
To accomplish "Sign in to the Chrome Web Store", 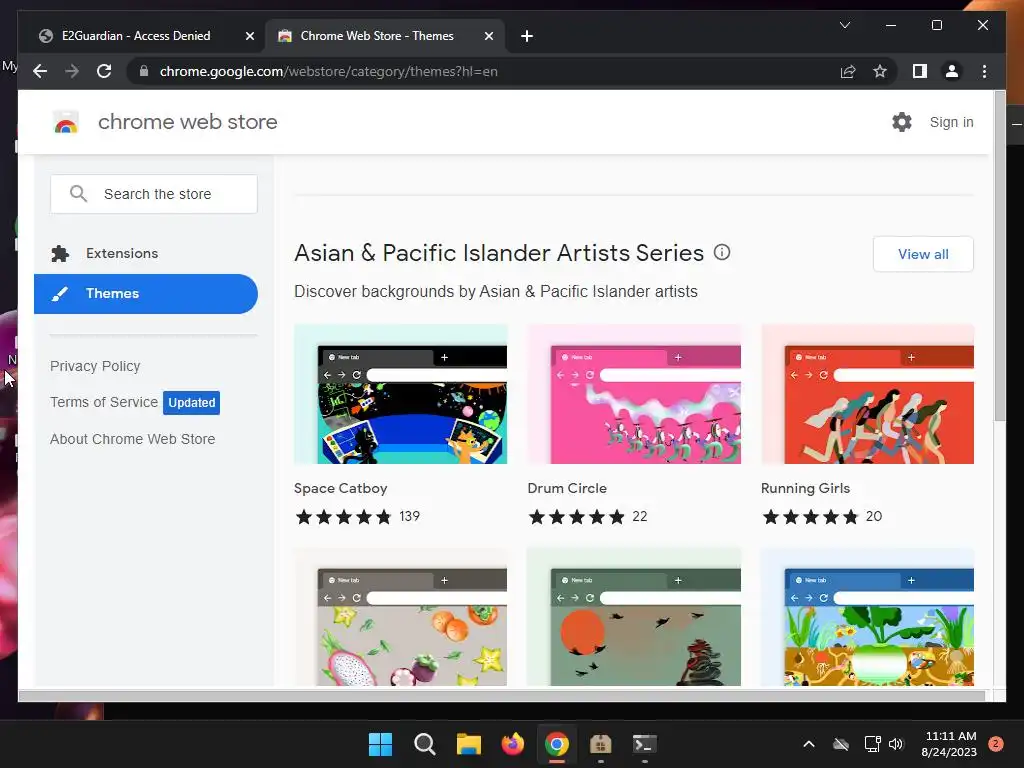I will tap(952, 122).
